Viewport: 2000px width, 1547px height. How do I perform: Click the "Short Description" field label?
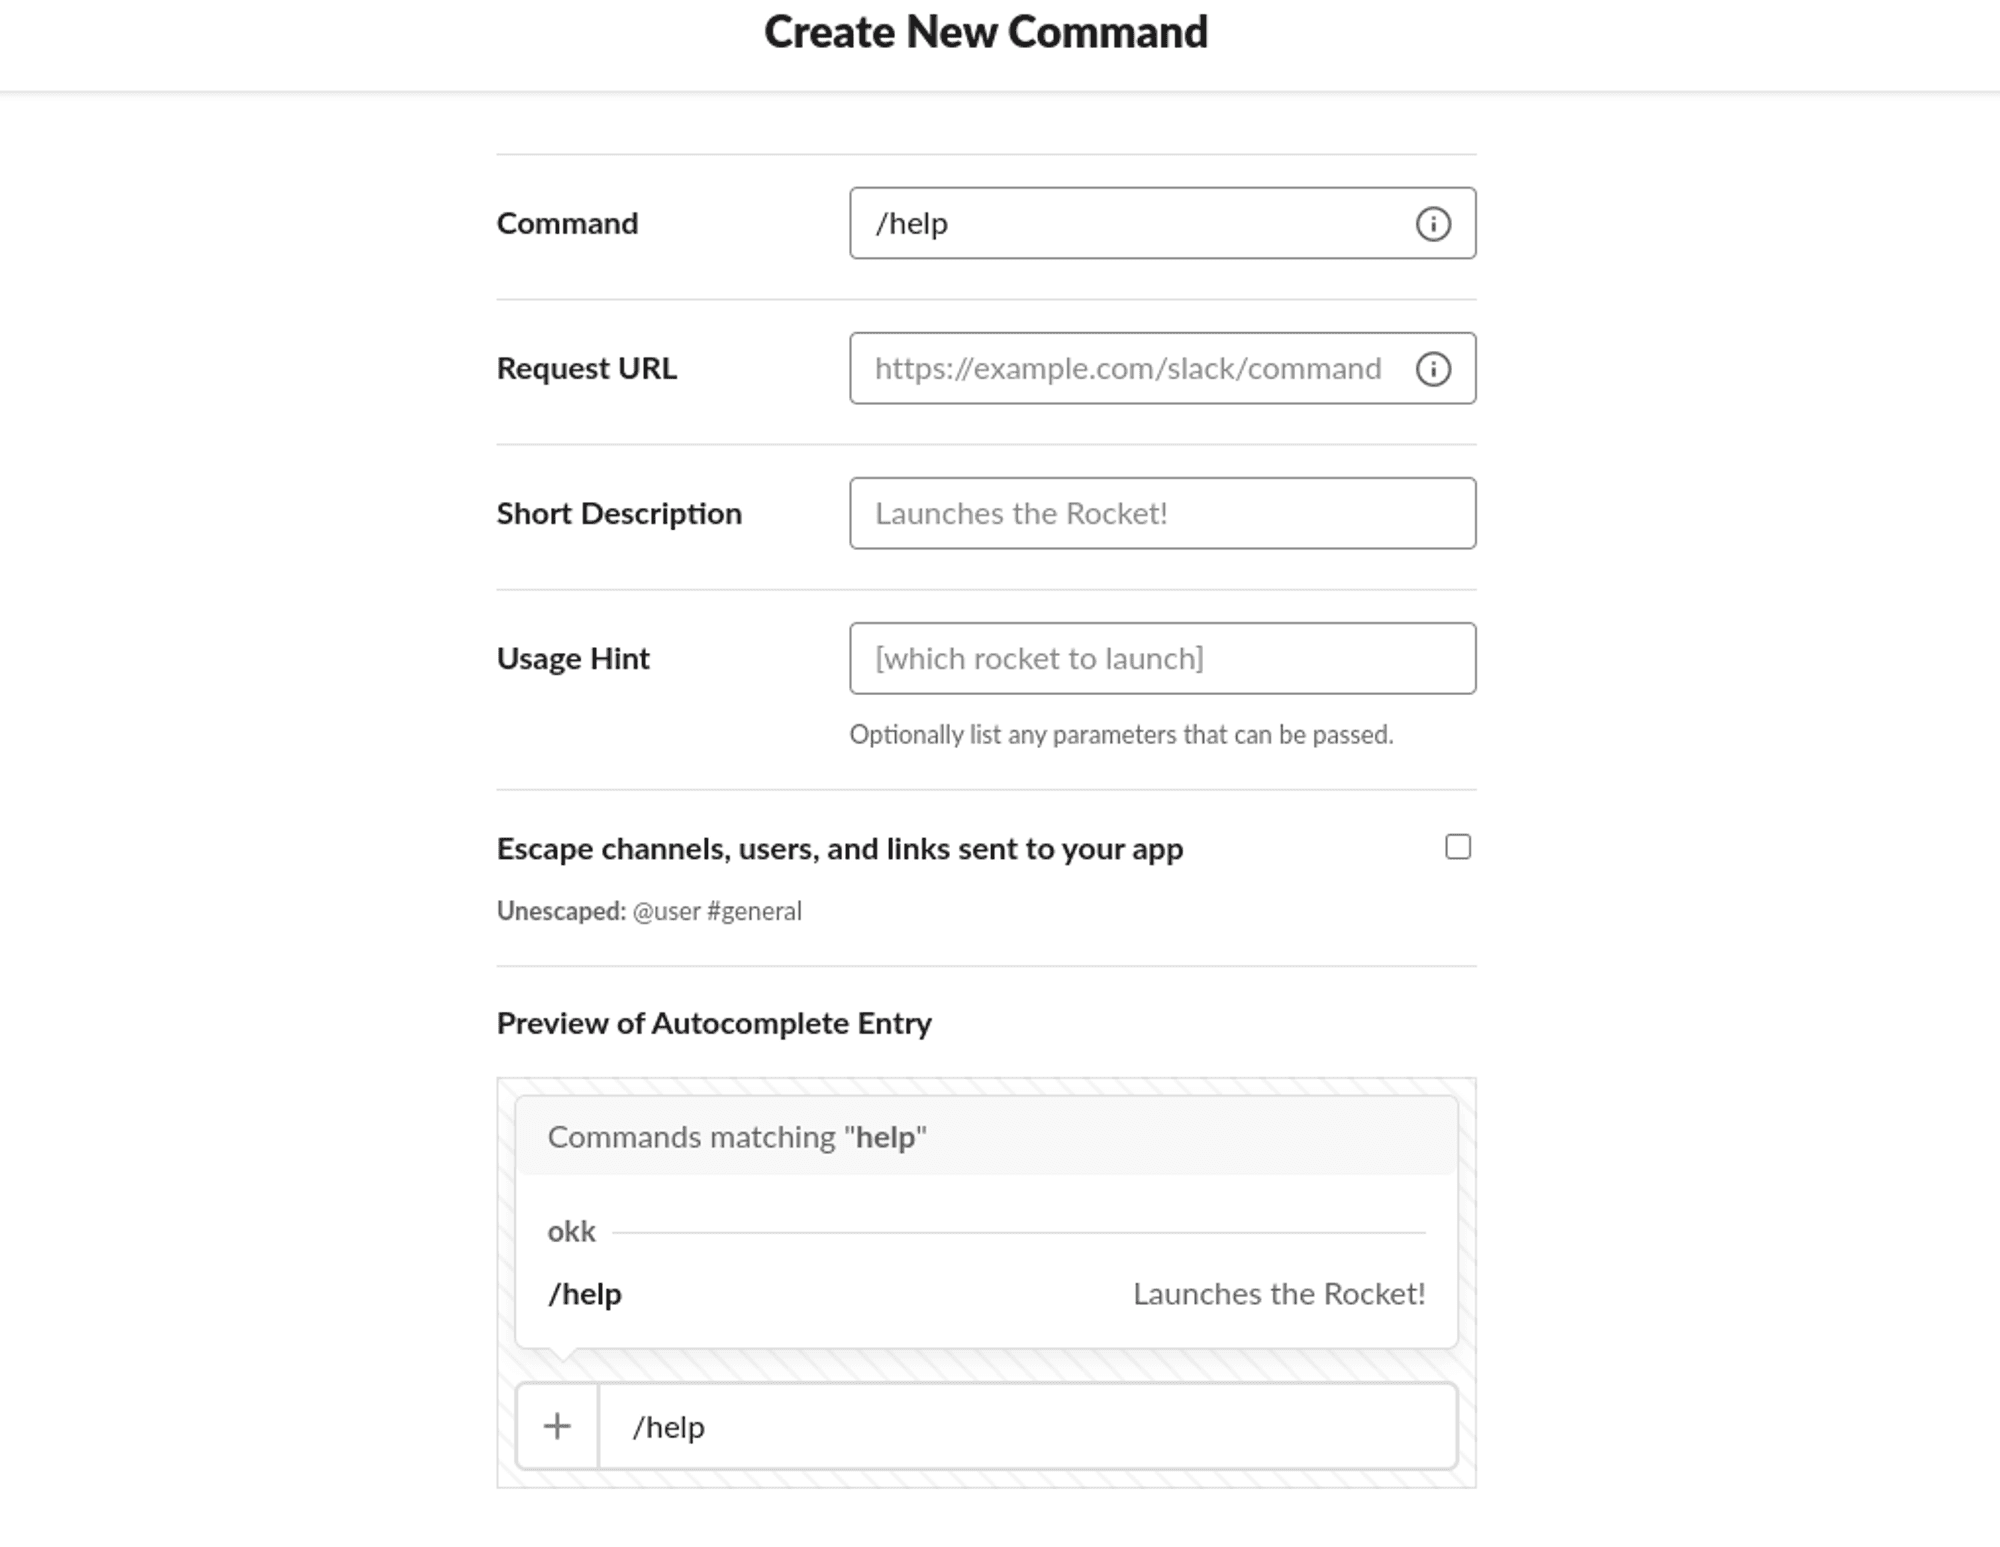619,514
